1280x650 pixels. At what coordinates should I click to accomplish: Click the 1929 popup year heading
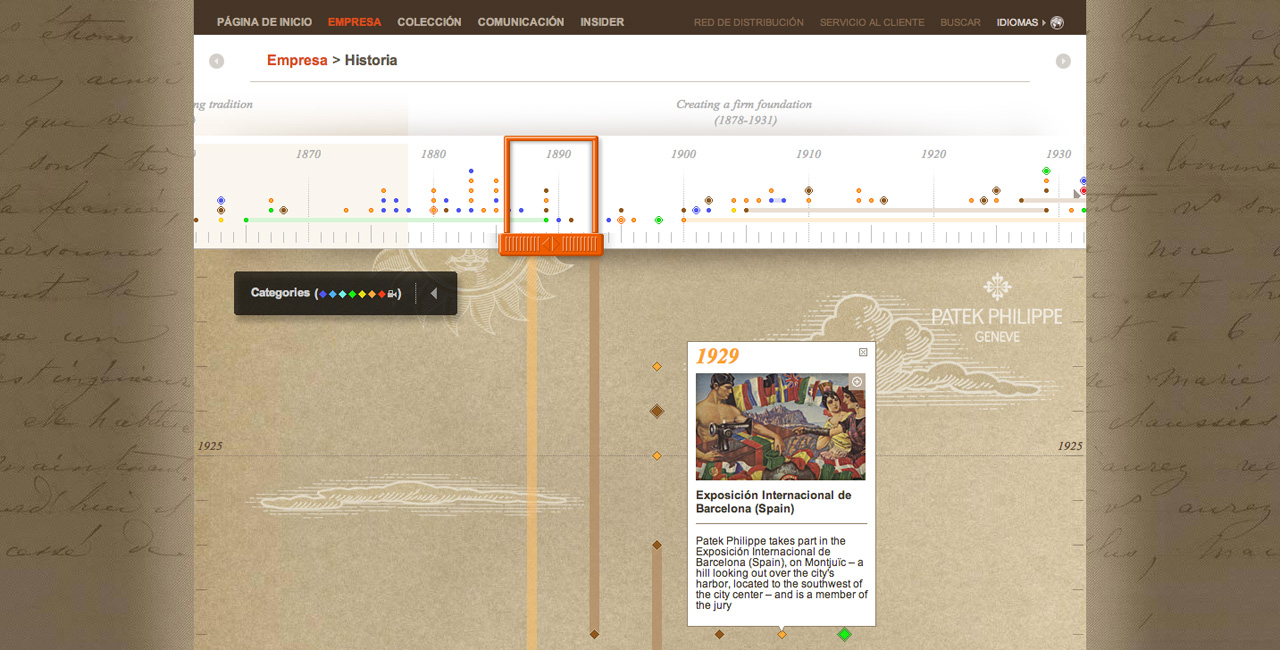coord(717,356)
